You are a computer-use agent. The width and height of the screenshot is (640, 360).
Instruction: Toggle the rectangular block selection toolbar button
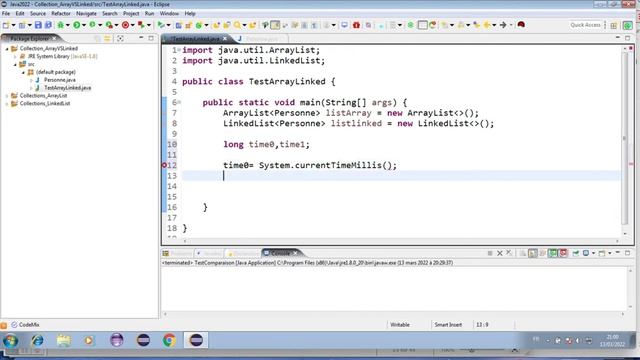point(423,25)
